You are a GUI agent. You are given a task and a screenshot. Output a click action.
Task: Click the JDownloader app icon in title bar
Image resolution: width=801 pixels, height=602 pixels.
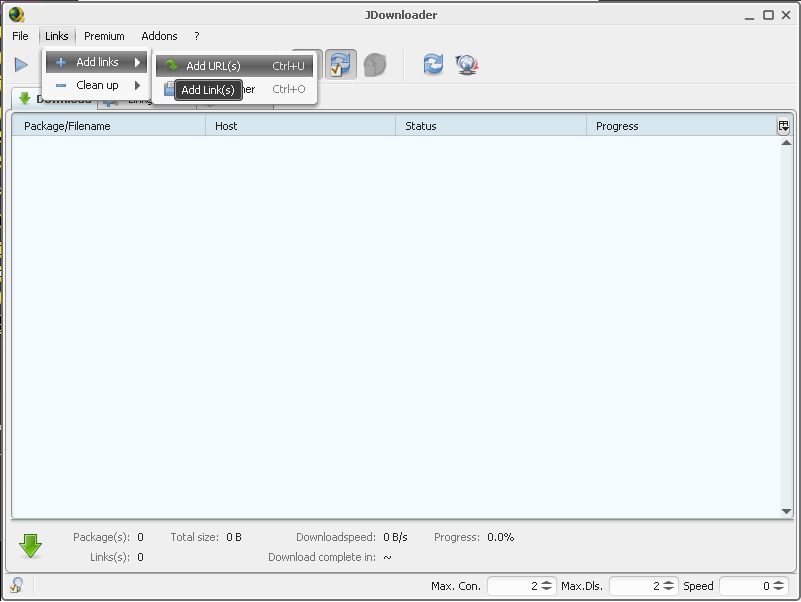(x=17, y=15)
